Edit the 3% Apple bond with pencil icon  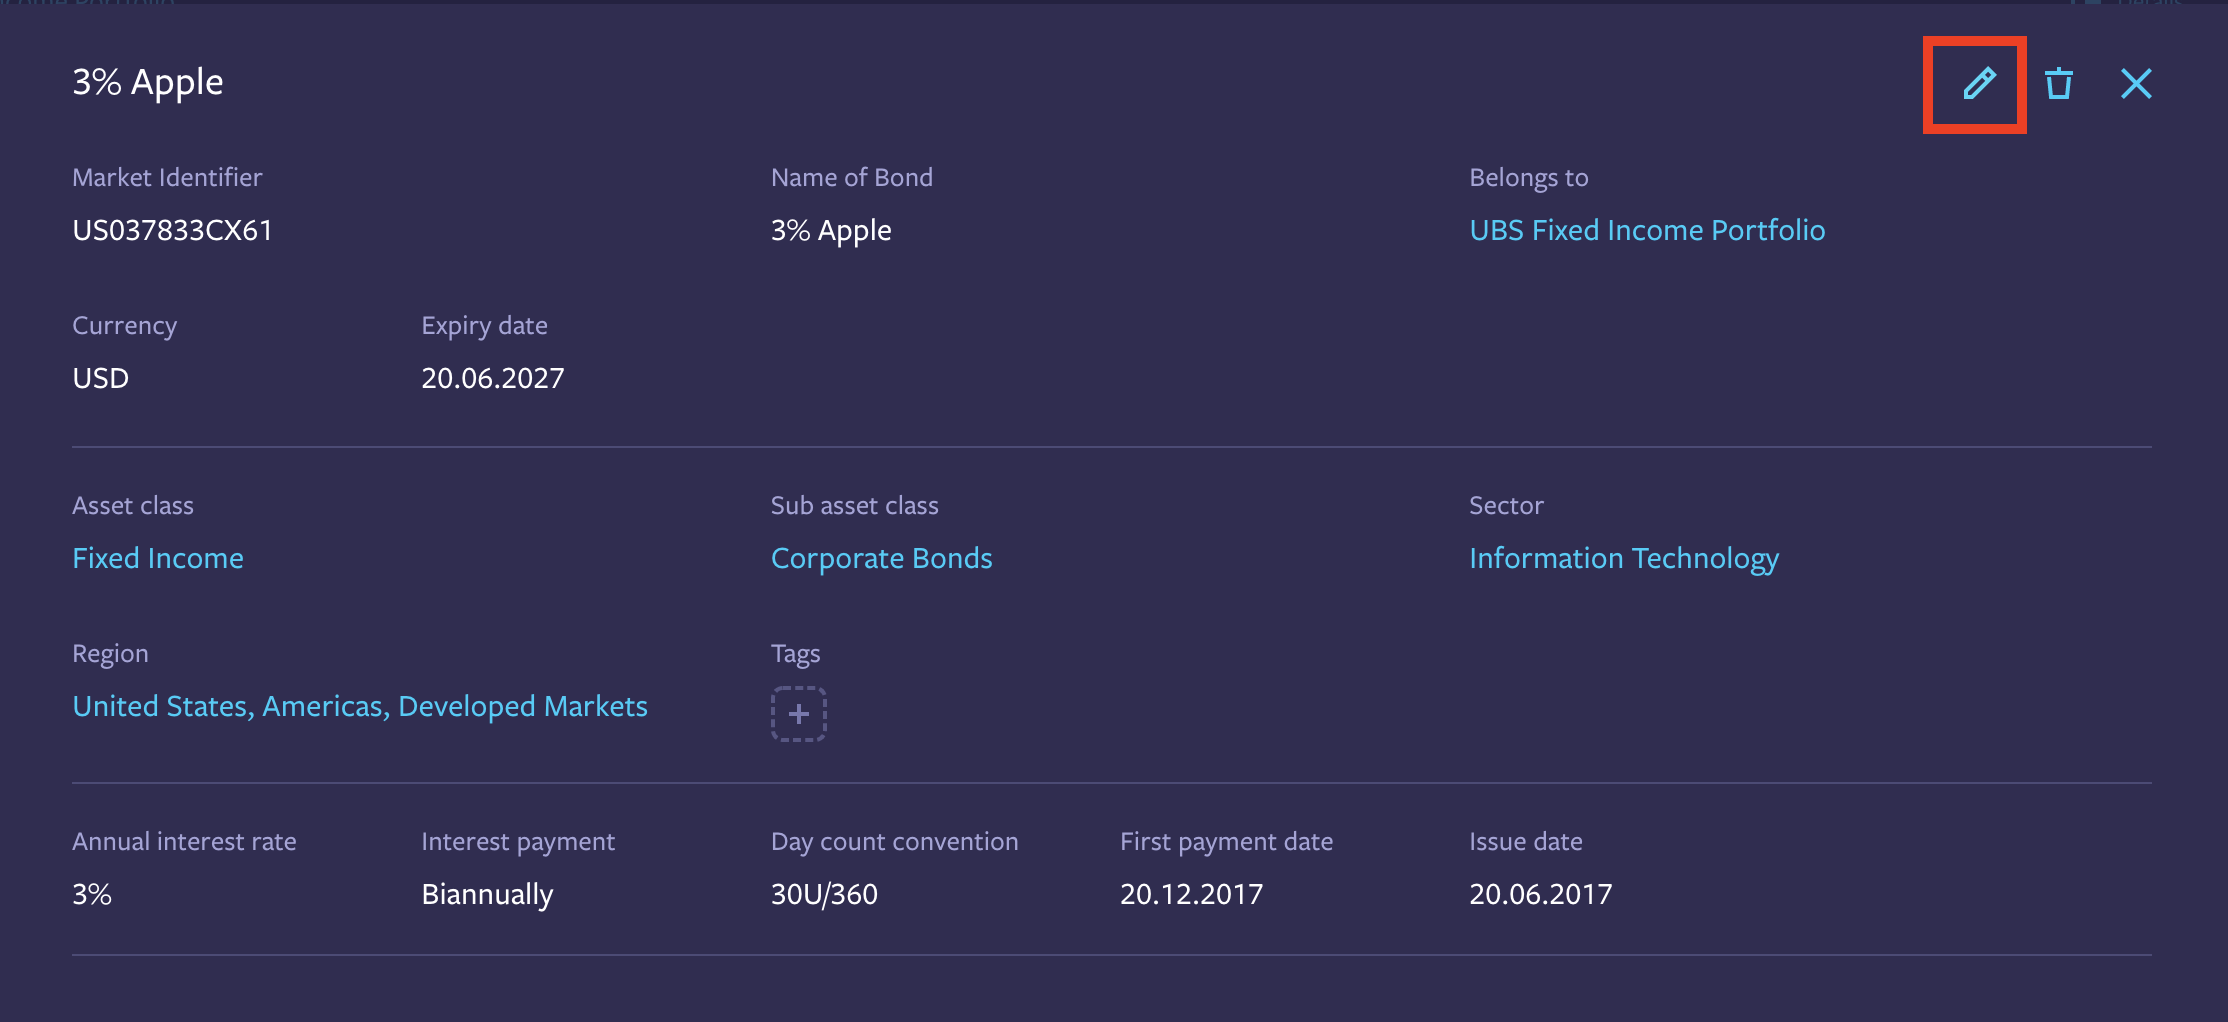(x=1978, y=84)
